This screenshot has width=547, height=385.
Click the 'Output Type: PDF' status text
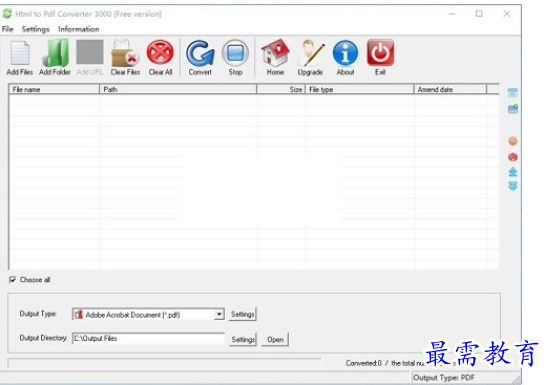tap(444, 378)
